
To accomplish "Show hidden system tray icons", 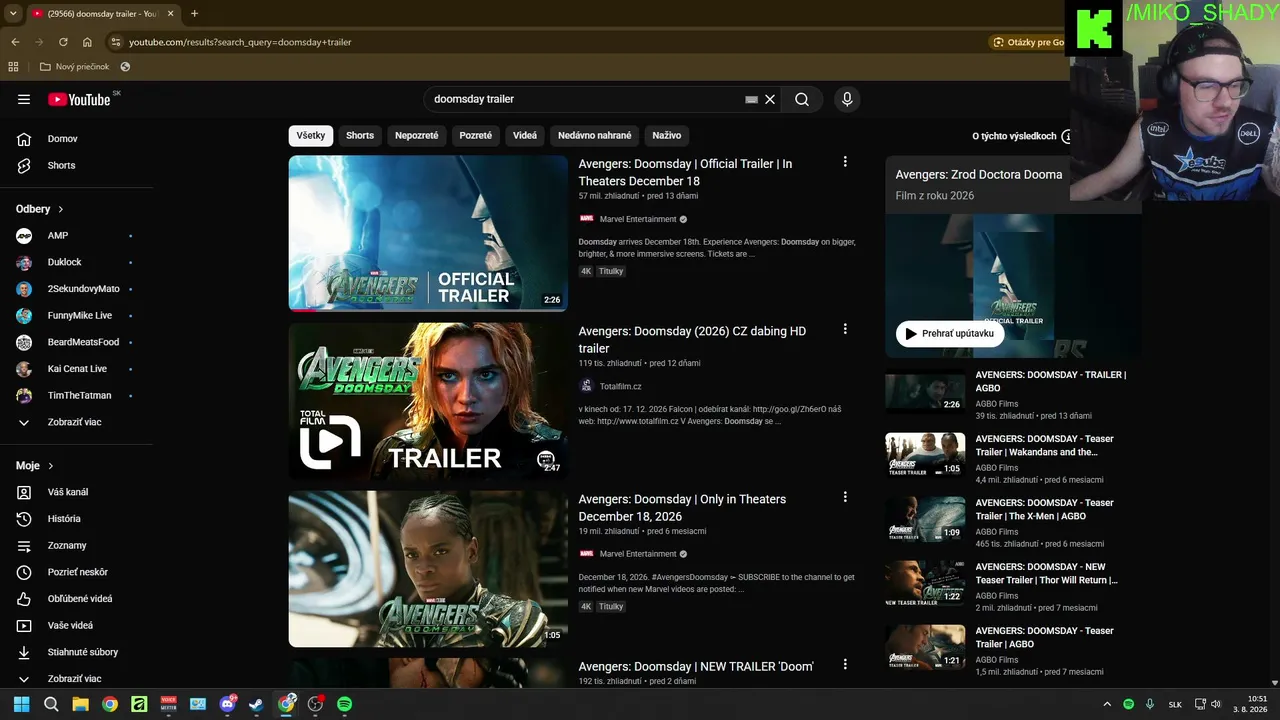I will (1107, 704).
